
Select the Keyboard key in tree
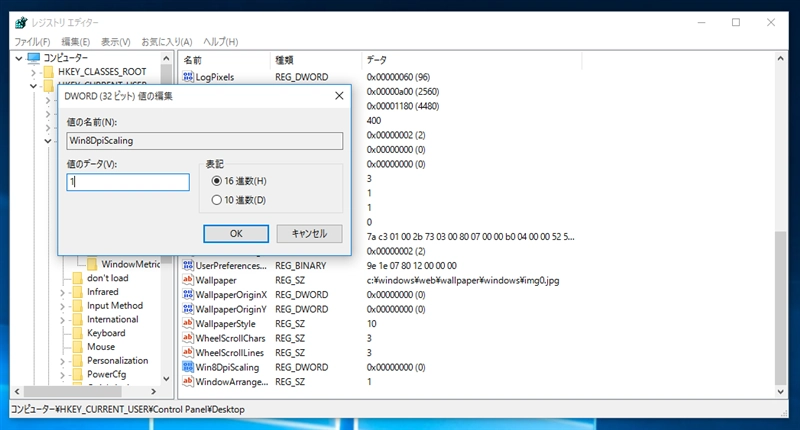pos(106,333)
